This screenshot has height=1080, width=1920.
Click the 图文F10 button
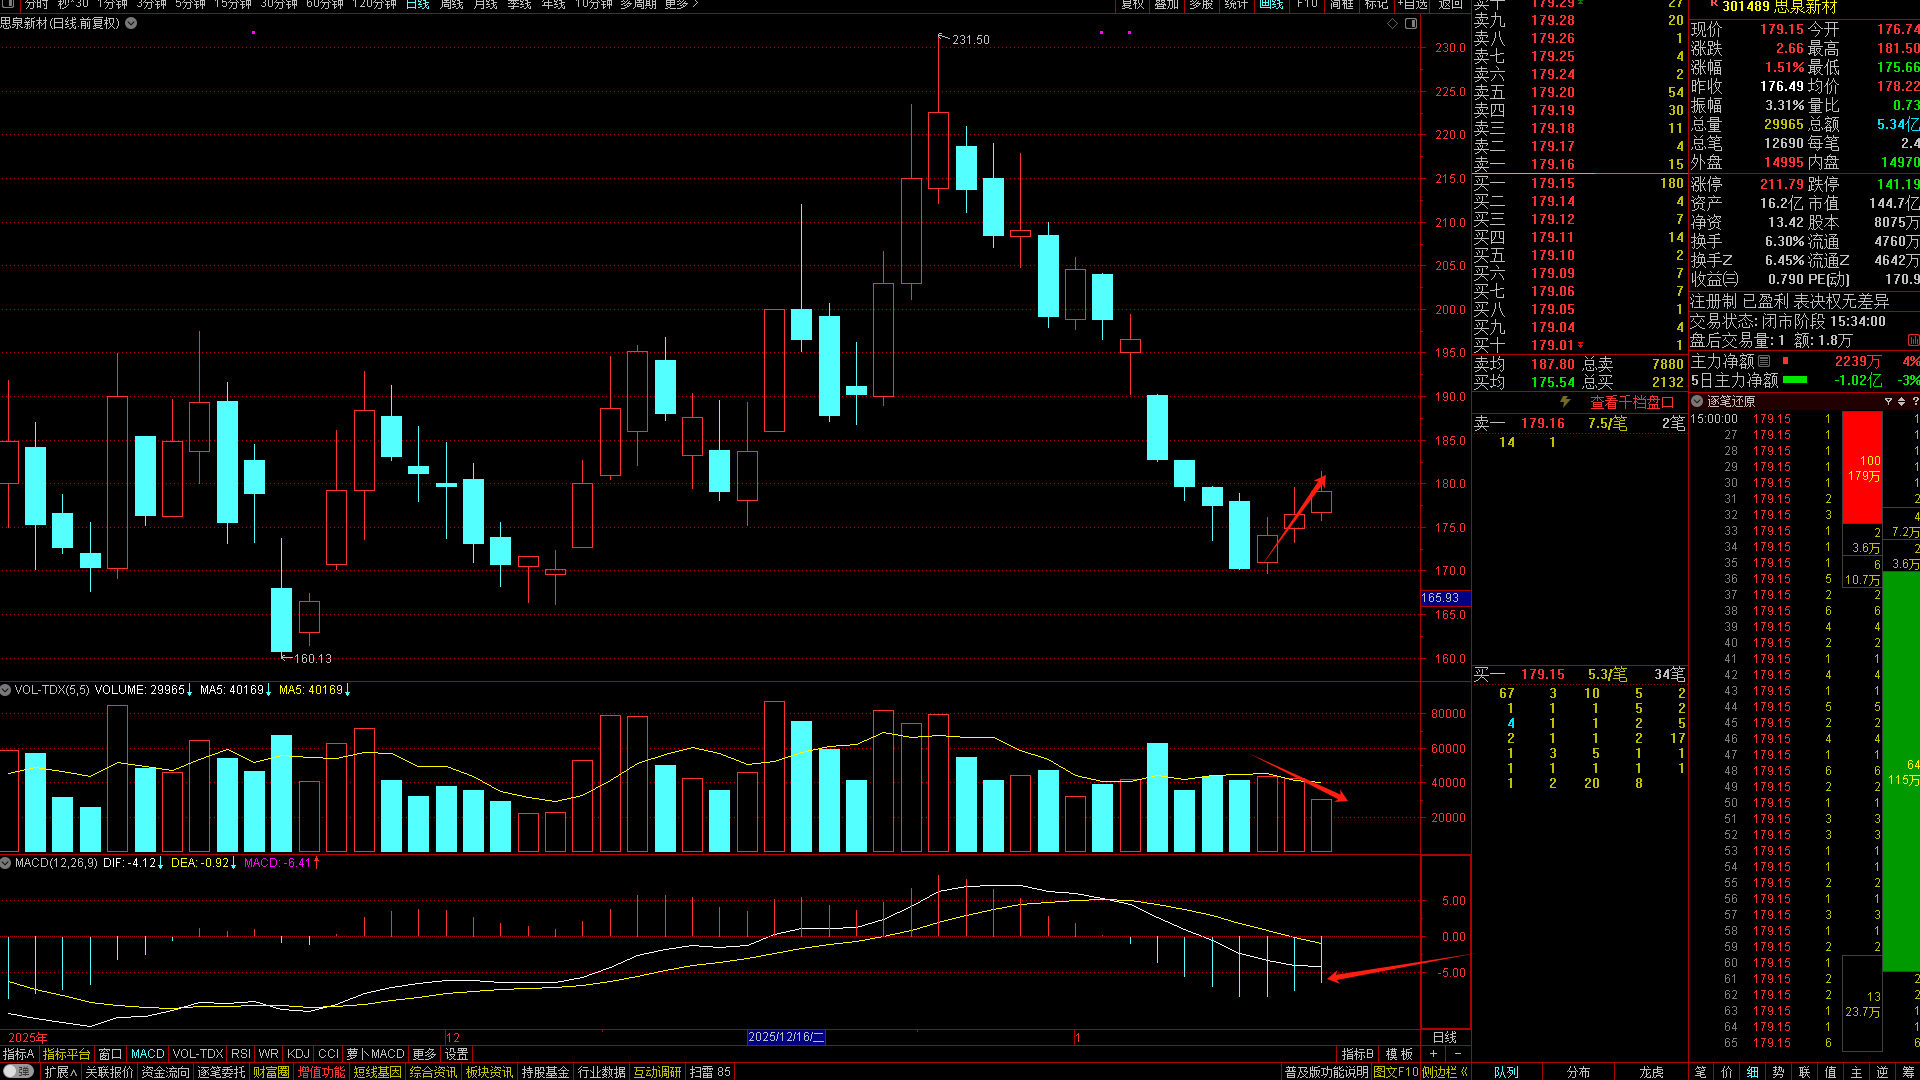pos(1395,1072)
